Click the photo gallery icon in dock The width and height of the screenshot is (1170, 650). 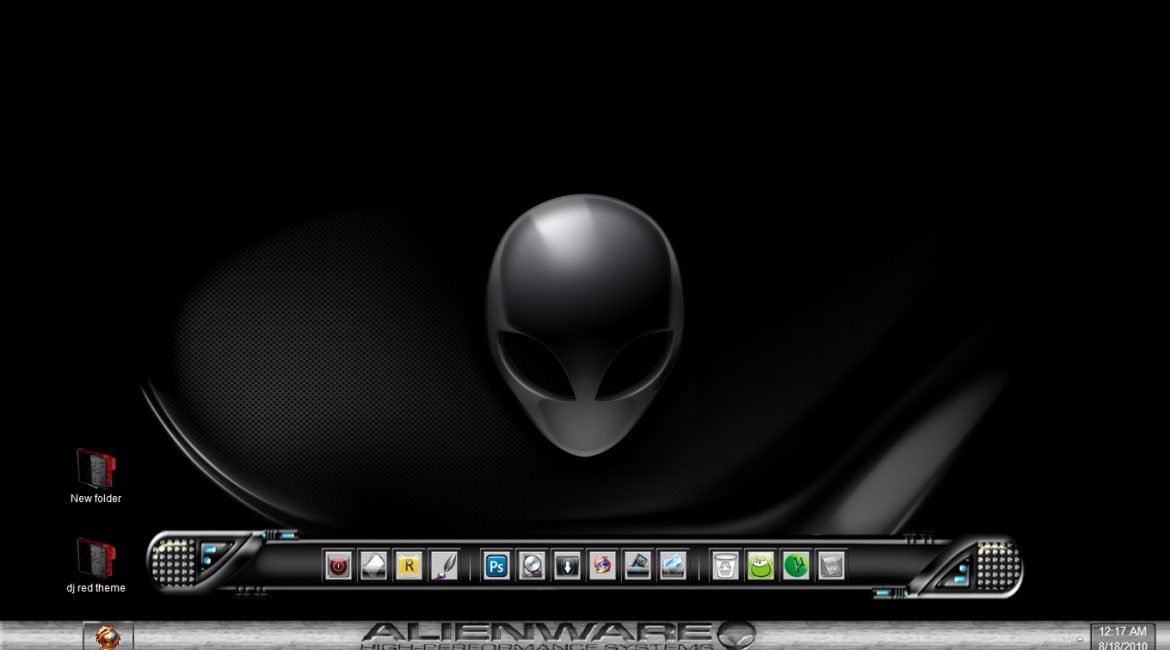672,566
